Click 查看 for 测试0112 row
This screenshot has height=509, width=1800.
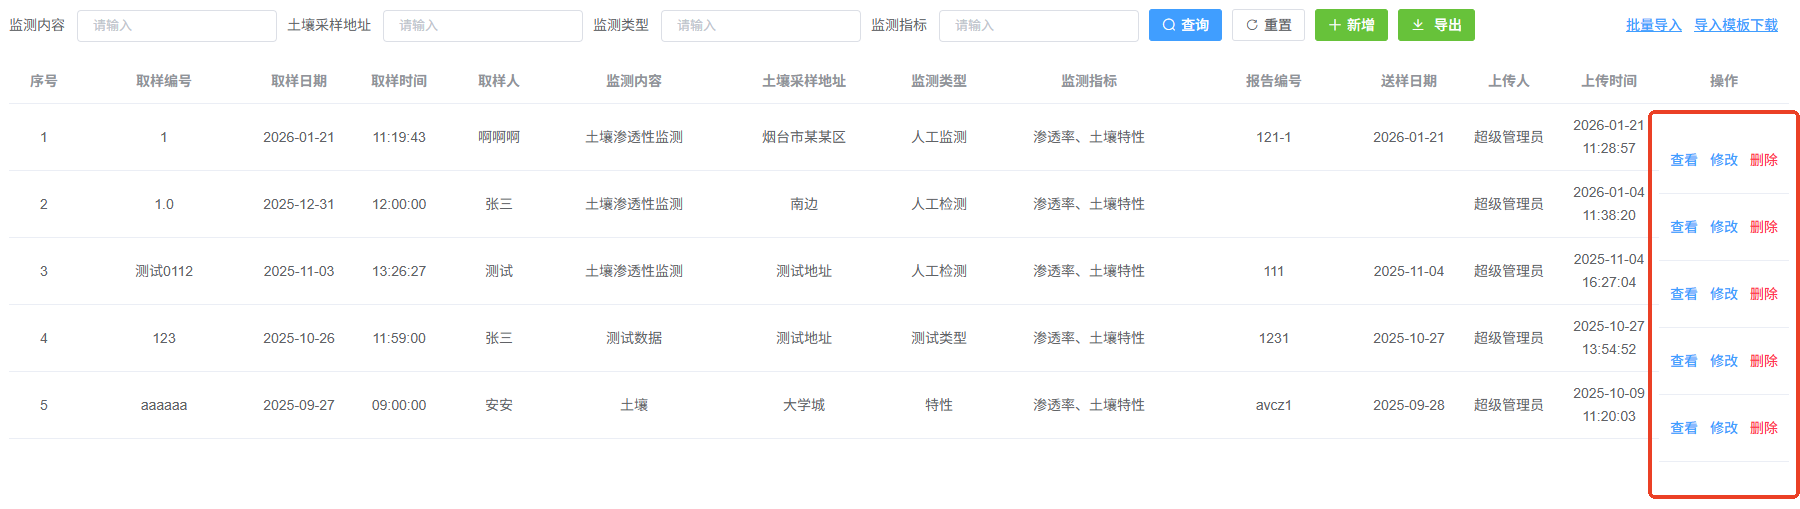coord(1684,294)
